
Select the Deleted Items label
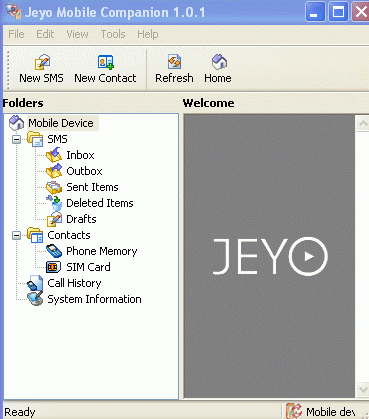tap(100, 203)
